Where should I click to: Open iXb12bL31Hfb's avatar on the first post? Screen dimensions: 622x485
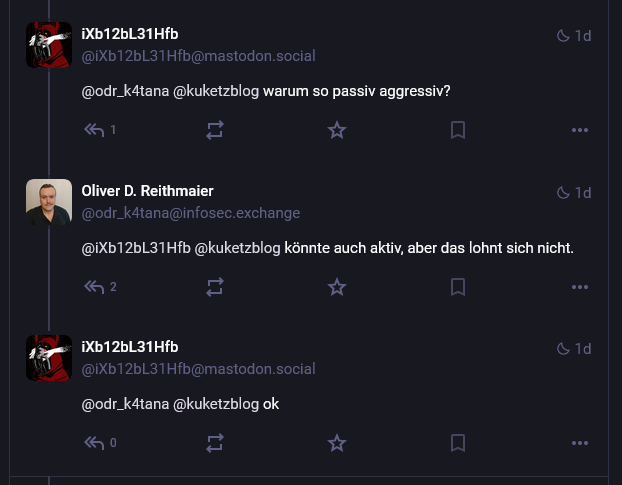[x=49, y=45]
